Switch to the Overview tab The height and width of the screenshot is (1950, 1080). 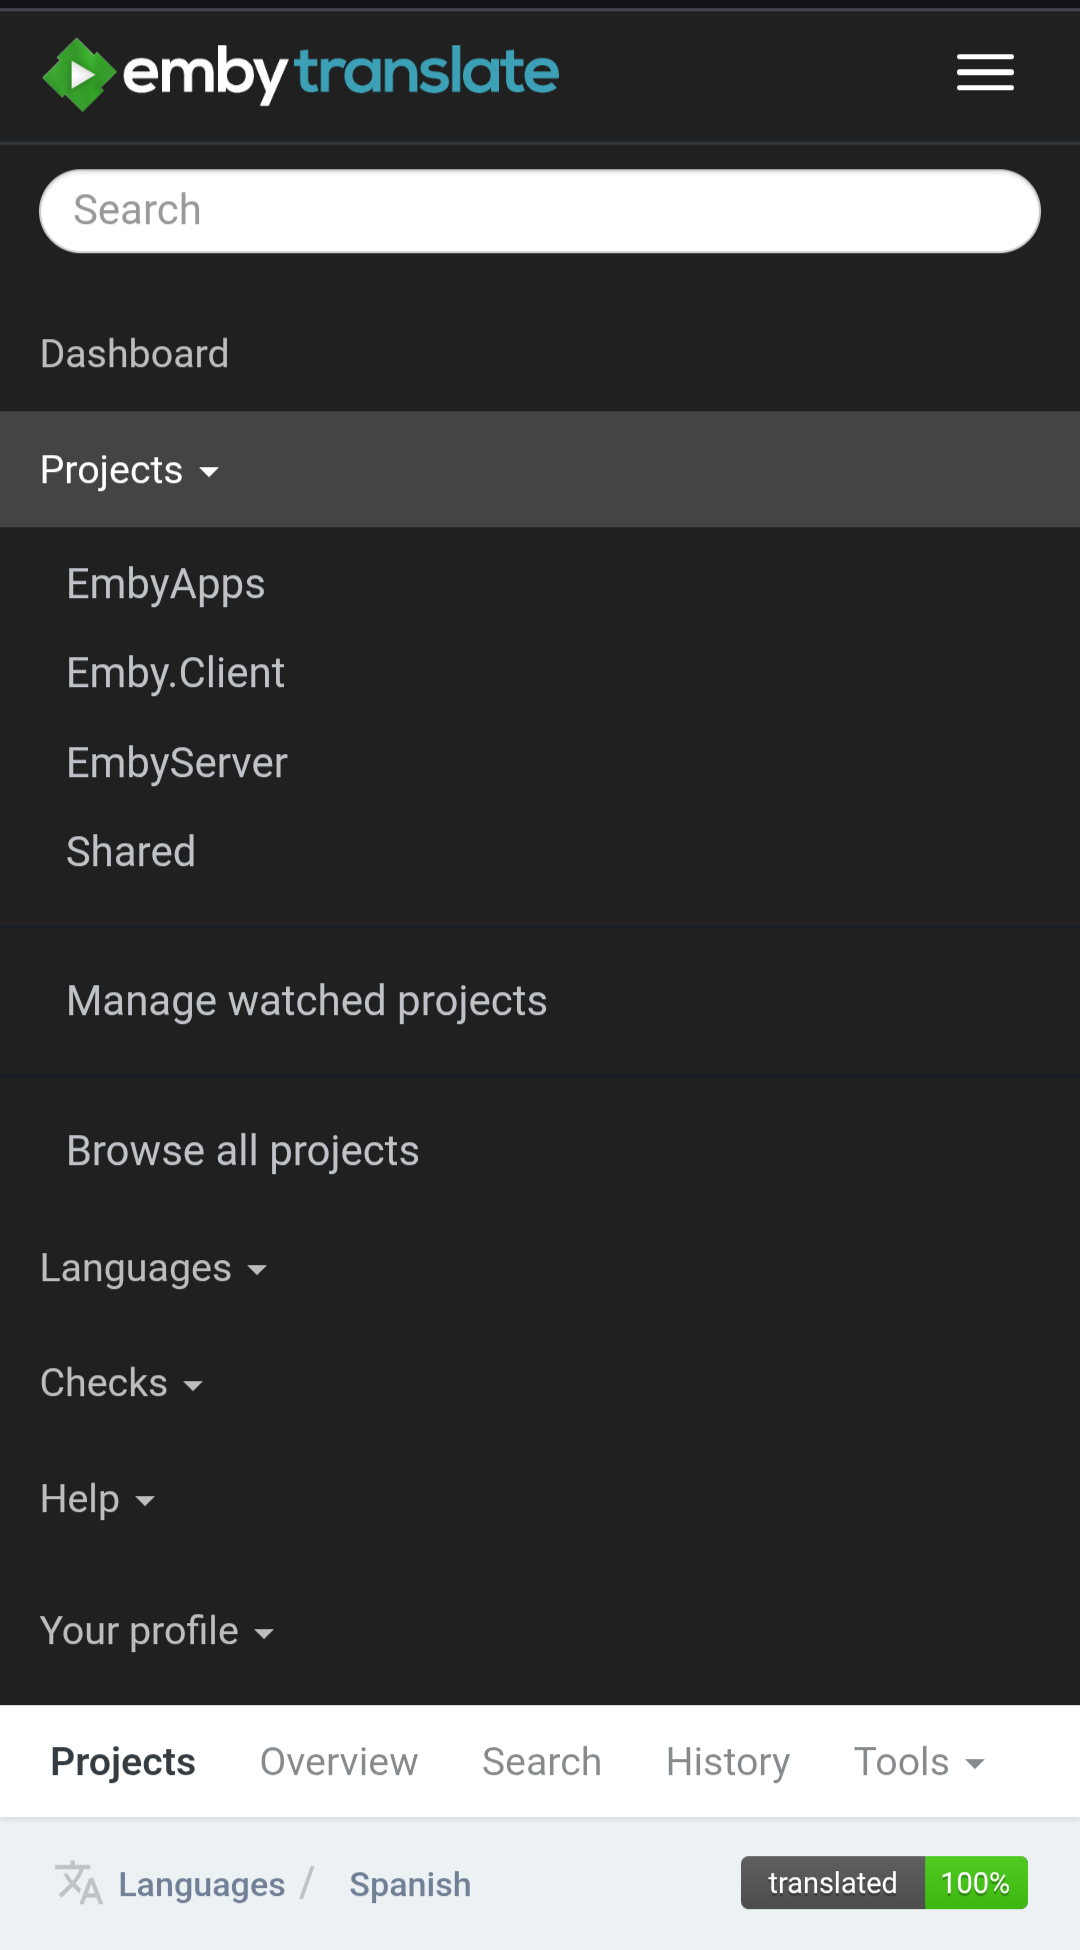[339, 1762]
